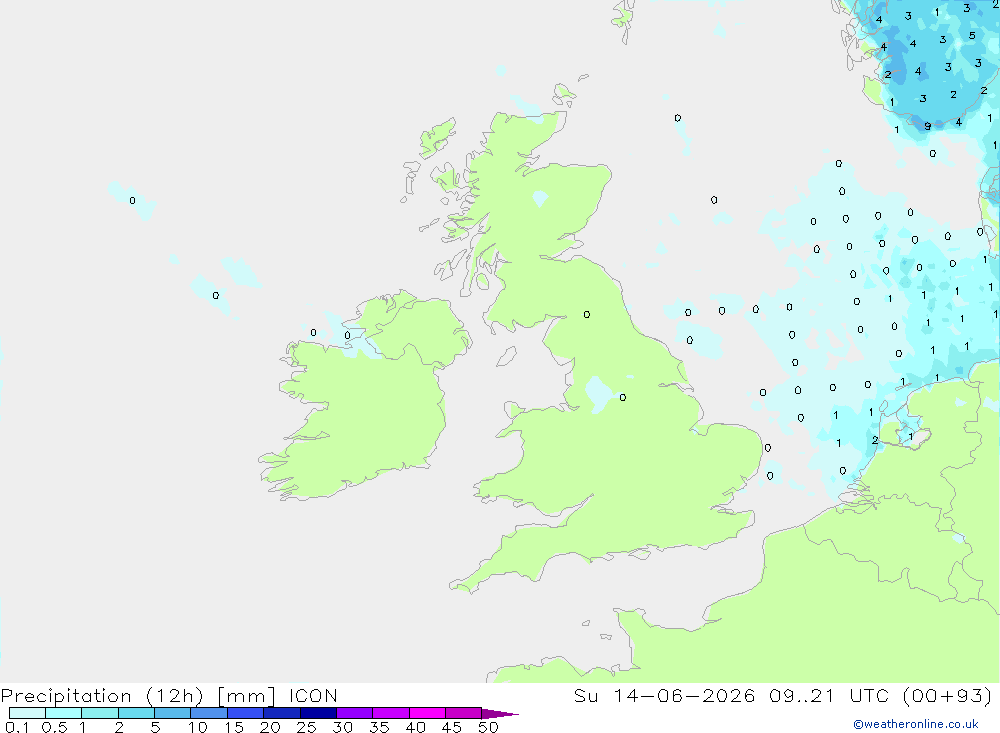Pick the 15–20 mm blue legend swatch
Image resolution: width=1000 pixels, height=733 pixels.
coord(246,713)
